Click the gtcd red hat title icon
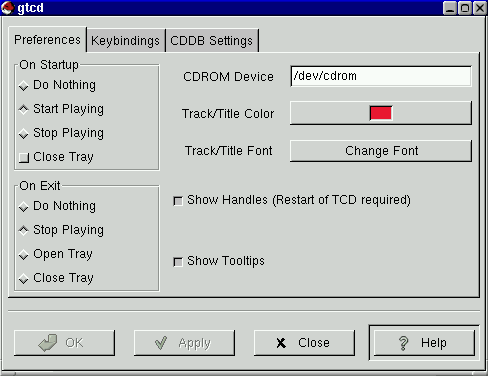 [x=7, y=8]
